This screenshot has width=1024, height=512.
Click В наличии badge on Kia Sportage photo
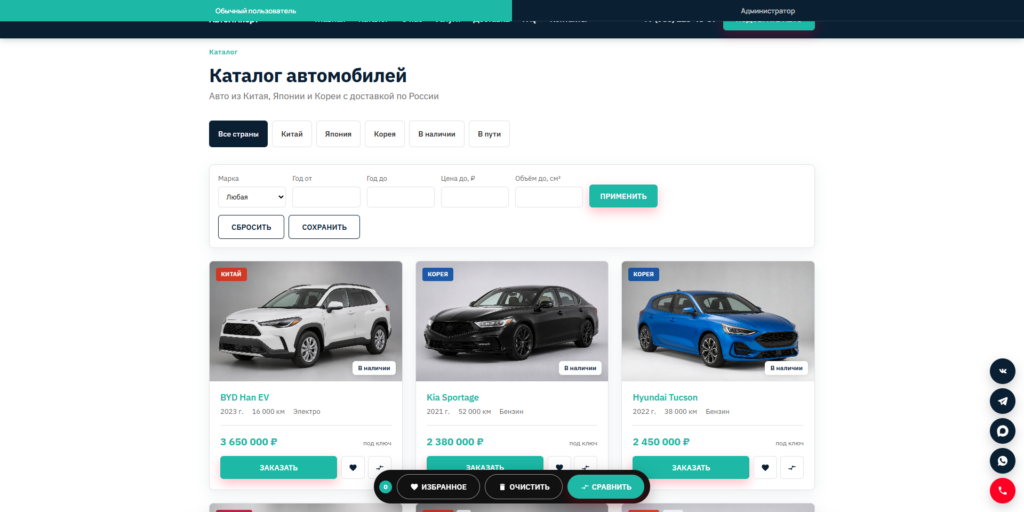(580, 368)
